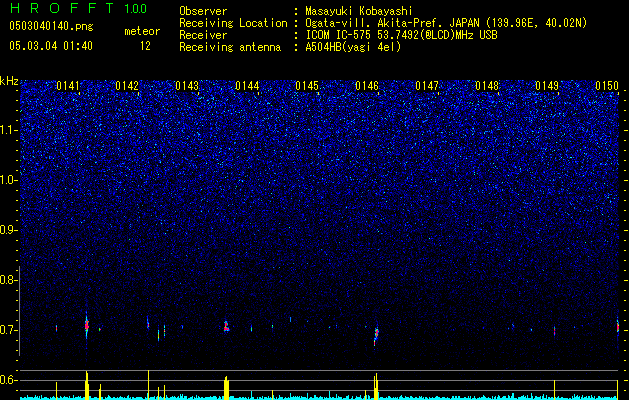
Task: Select the filename 0503040140.png
Action: click(x=51, y=26)
